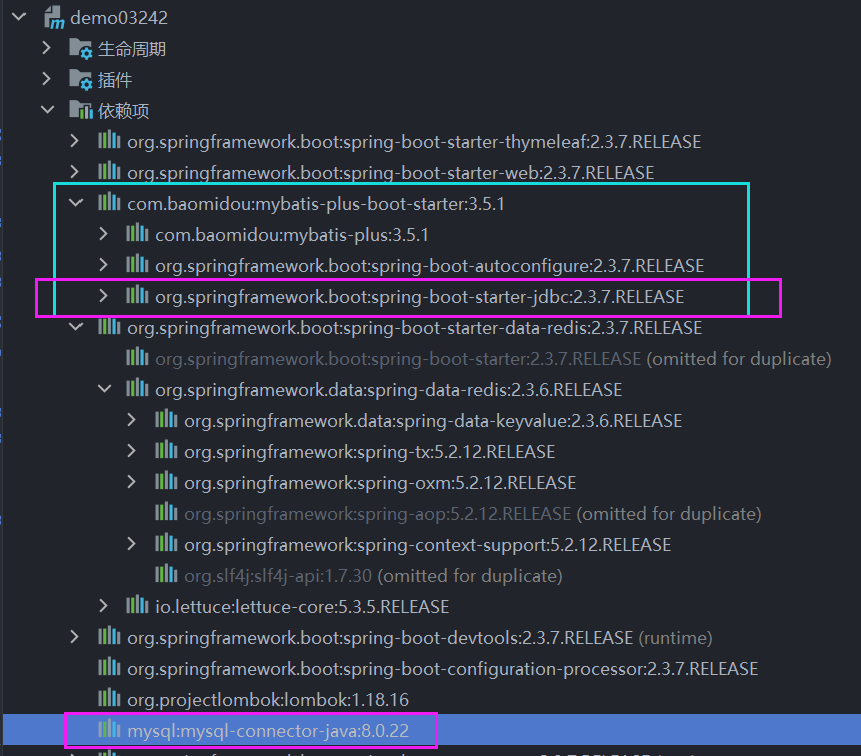The height and width of the screenshot is (756, 861).
Task: Select the demo03242 project label
Action: [x=119, y=18]
